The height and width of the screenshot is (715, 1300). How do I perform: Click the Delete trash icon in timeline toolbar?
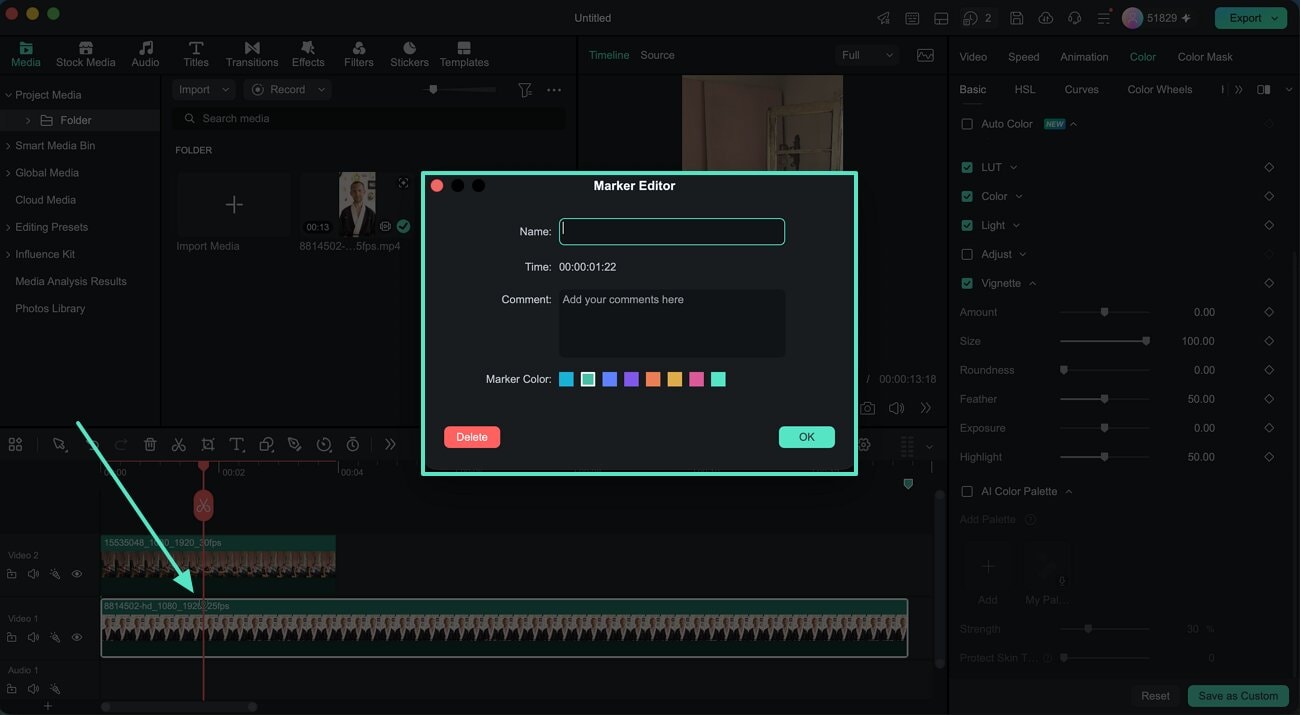[150, 444]
